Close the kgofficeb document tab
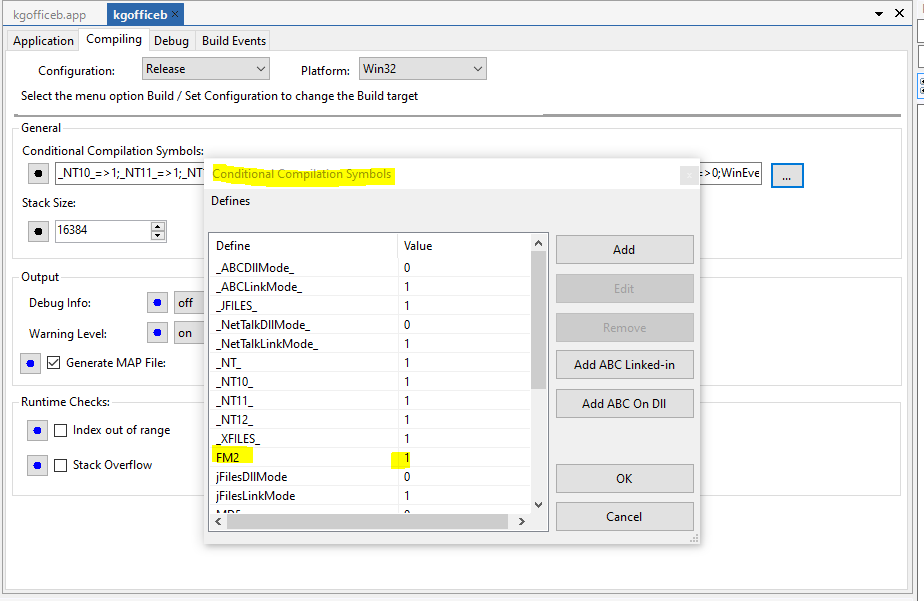Image resolution: width=924 pixels, height=601 pixels. pyautogui.click(x=175, y=15)
